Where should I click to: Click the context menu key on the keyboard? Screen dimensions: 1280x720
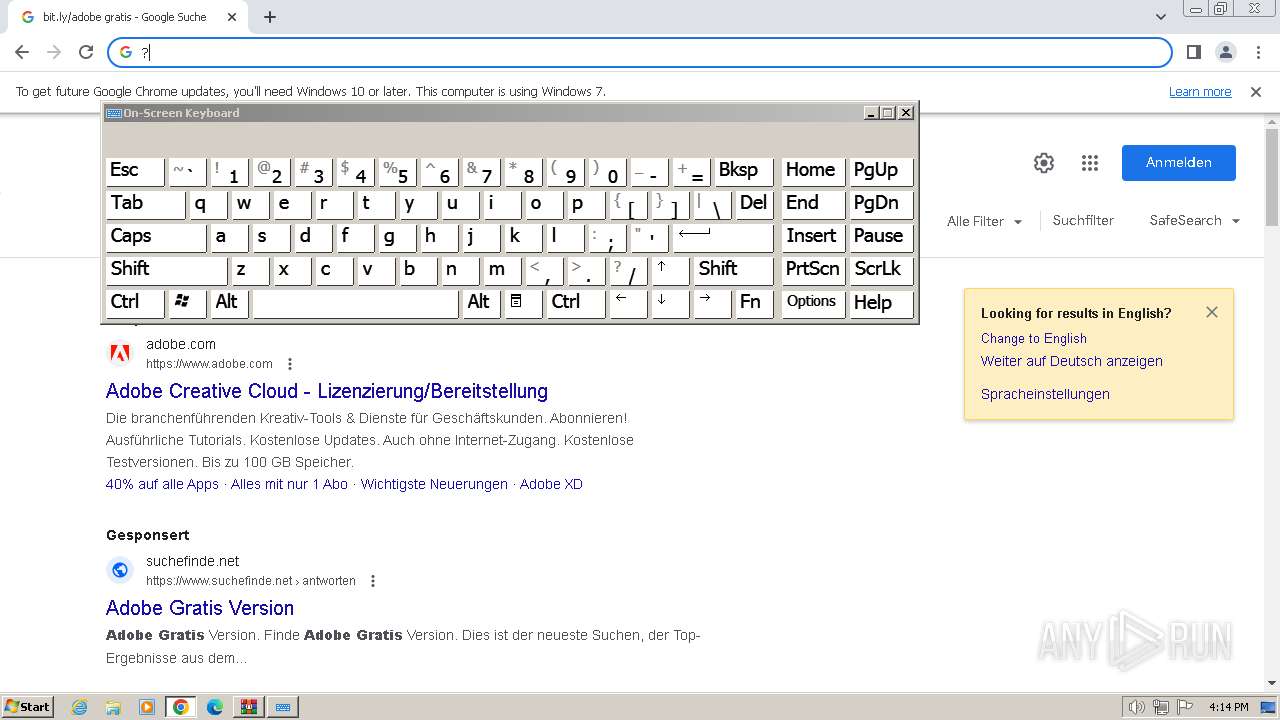pyautogui.click(x=523, y=303)
